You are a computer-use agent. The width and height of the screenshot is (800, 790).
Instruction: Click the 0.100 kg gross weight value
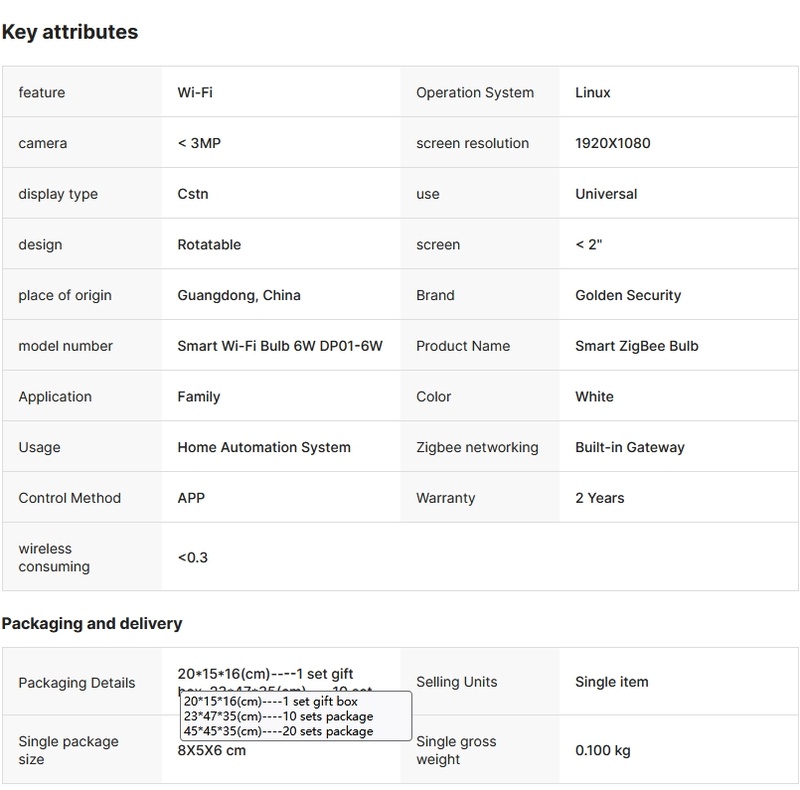pos(603,750)
